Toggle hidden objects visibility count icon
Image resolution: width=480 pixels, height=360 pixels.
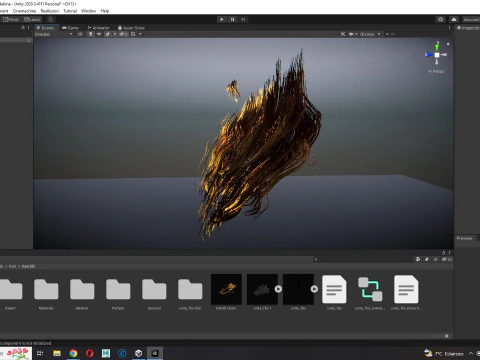123,34
